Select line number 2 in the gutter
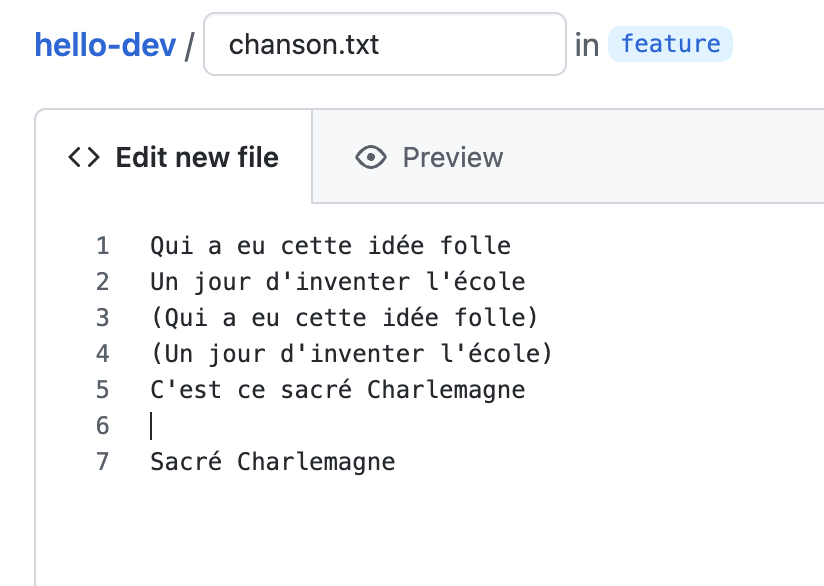Image resolution: width=824 pixels, height=586 pixels. click(x=102, y=282)
